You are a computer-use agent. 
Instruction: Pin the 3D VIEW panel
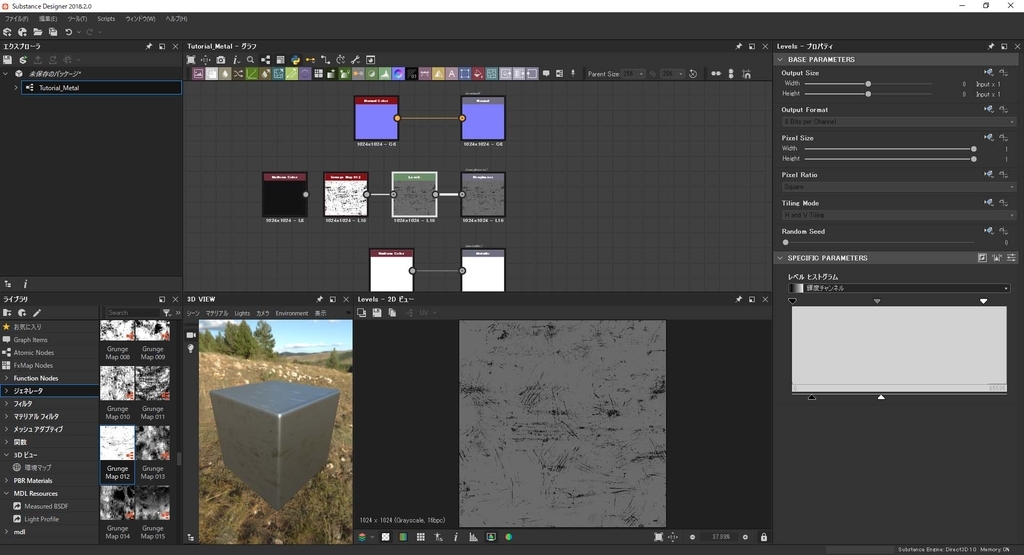click(319, 299)
